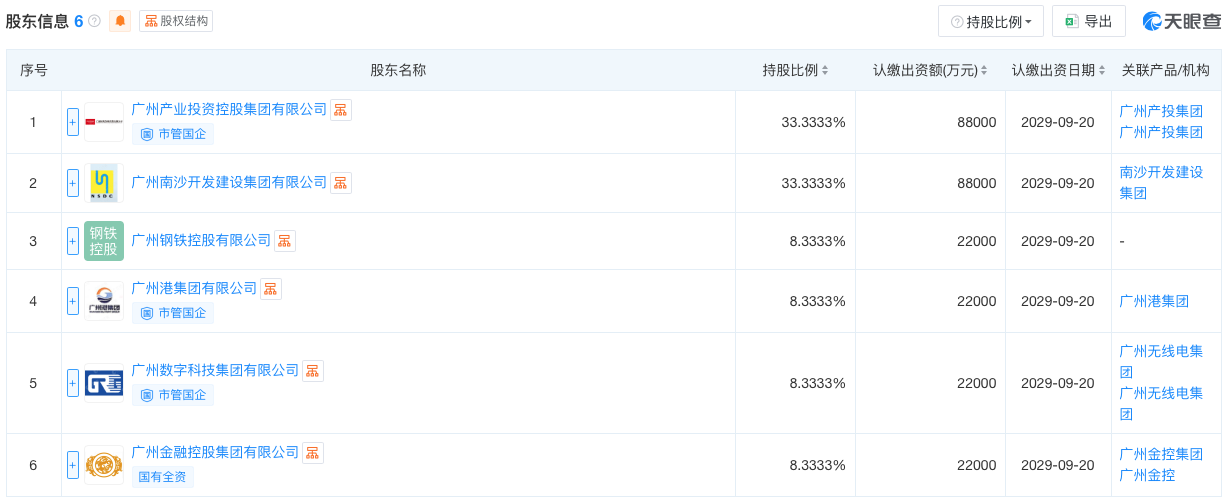The width and height of the screenshot is (1227, 503).
Task: Expand row 6 广州金融控股 plus button
Action: [x=73, y=465]
